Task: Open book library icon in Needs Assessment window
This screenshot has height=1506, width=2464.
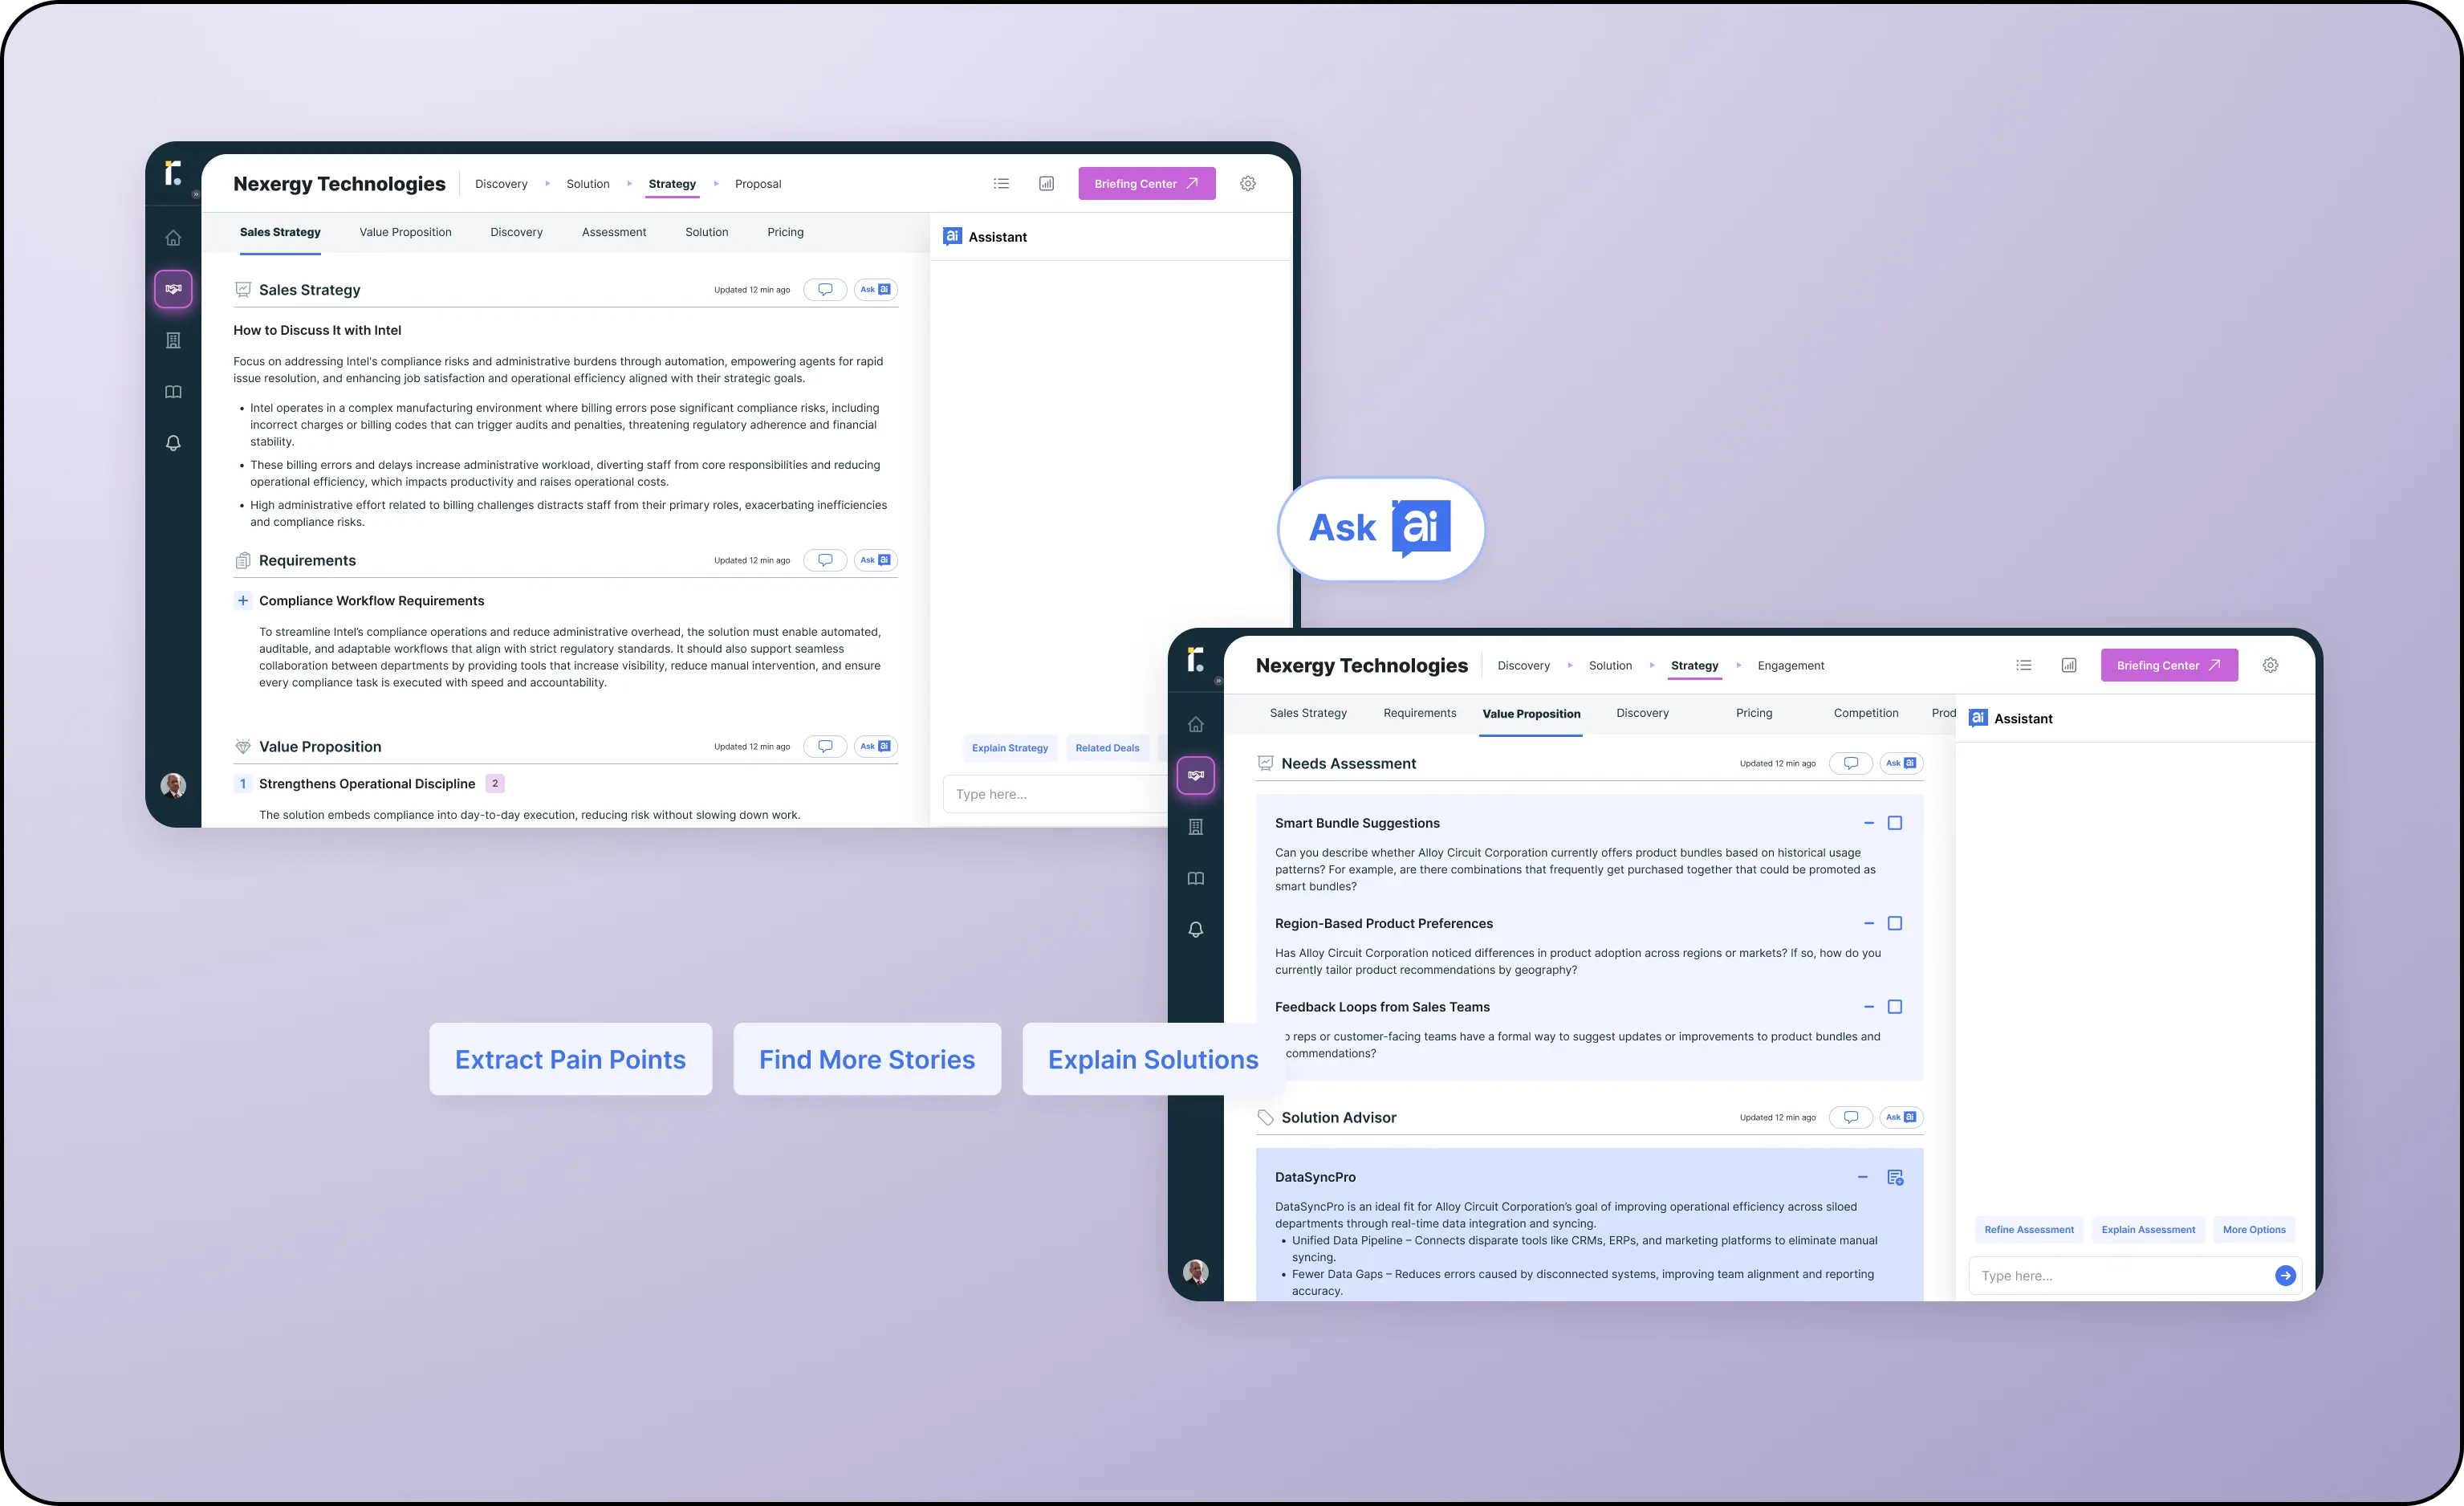Action: point(1195,878)
